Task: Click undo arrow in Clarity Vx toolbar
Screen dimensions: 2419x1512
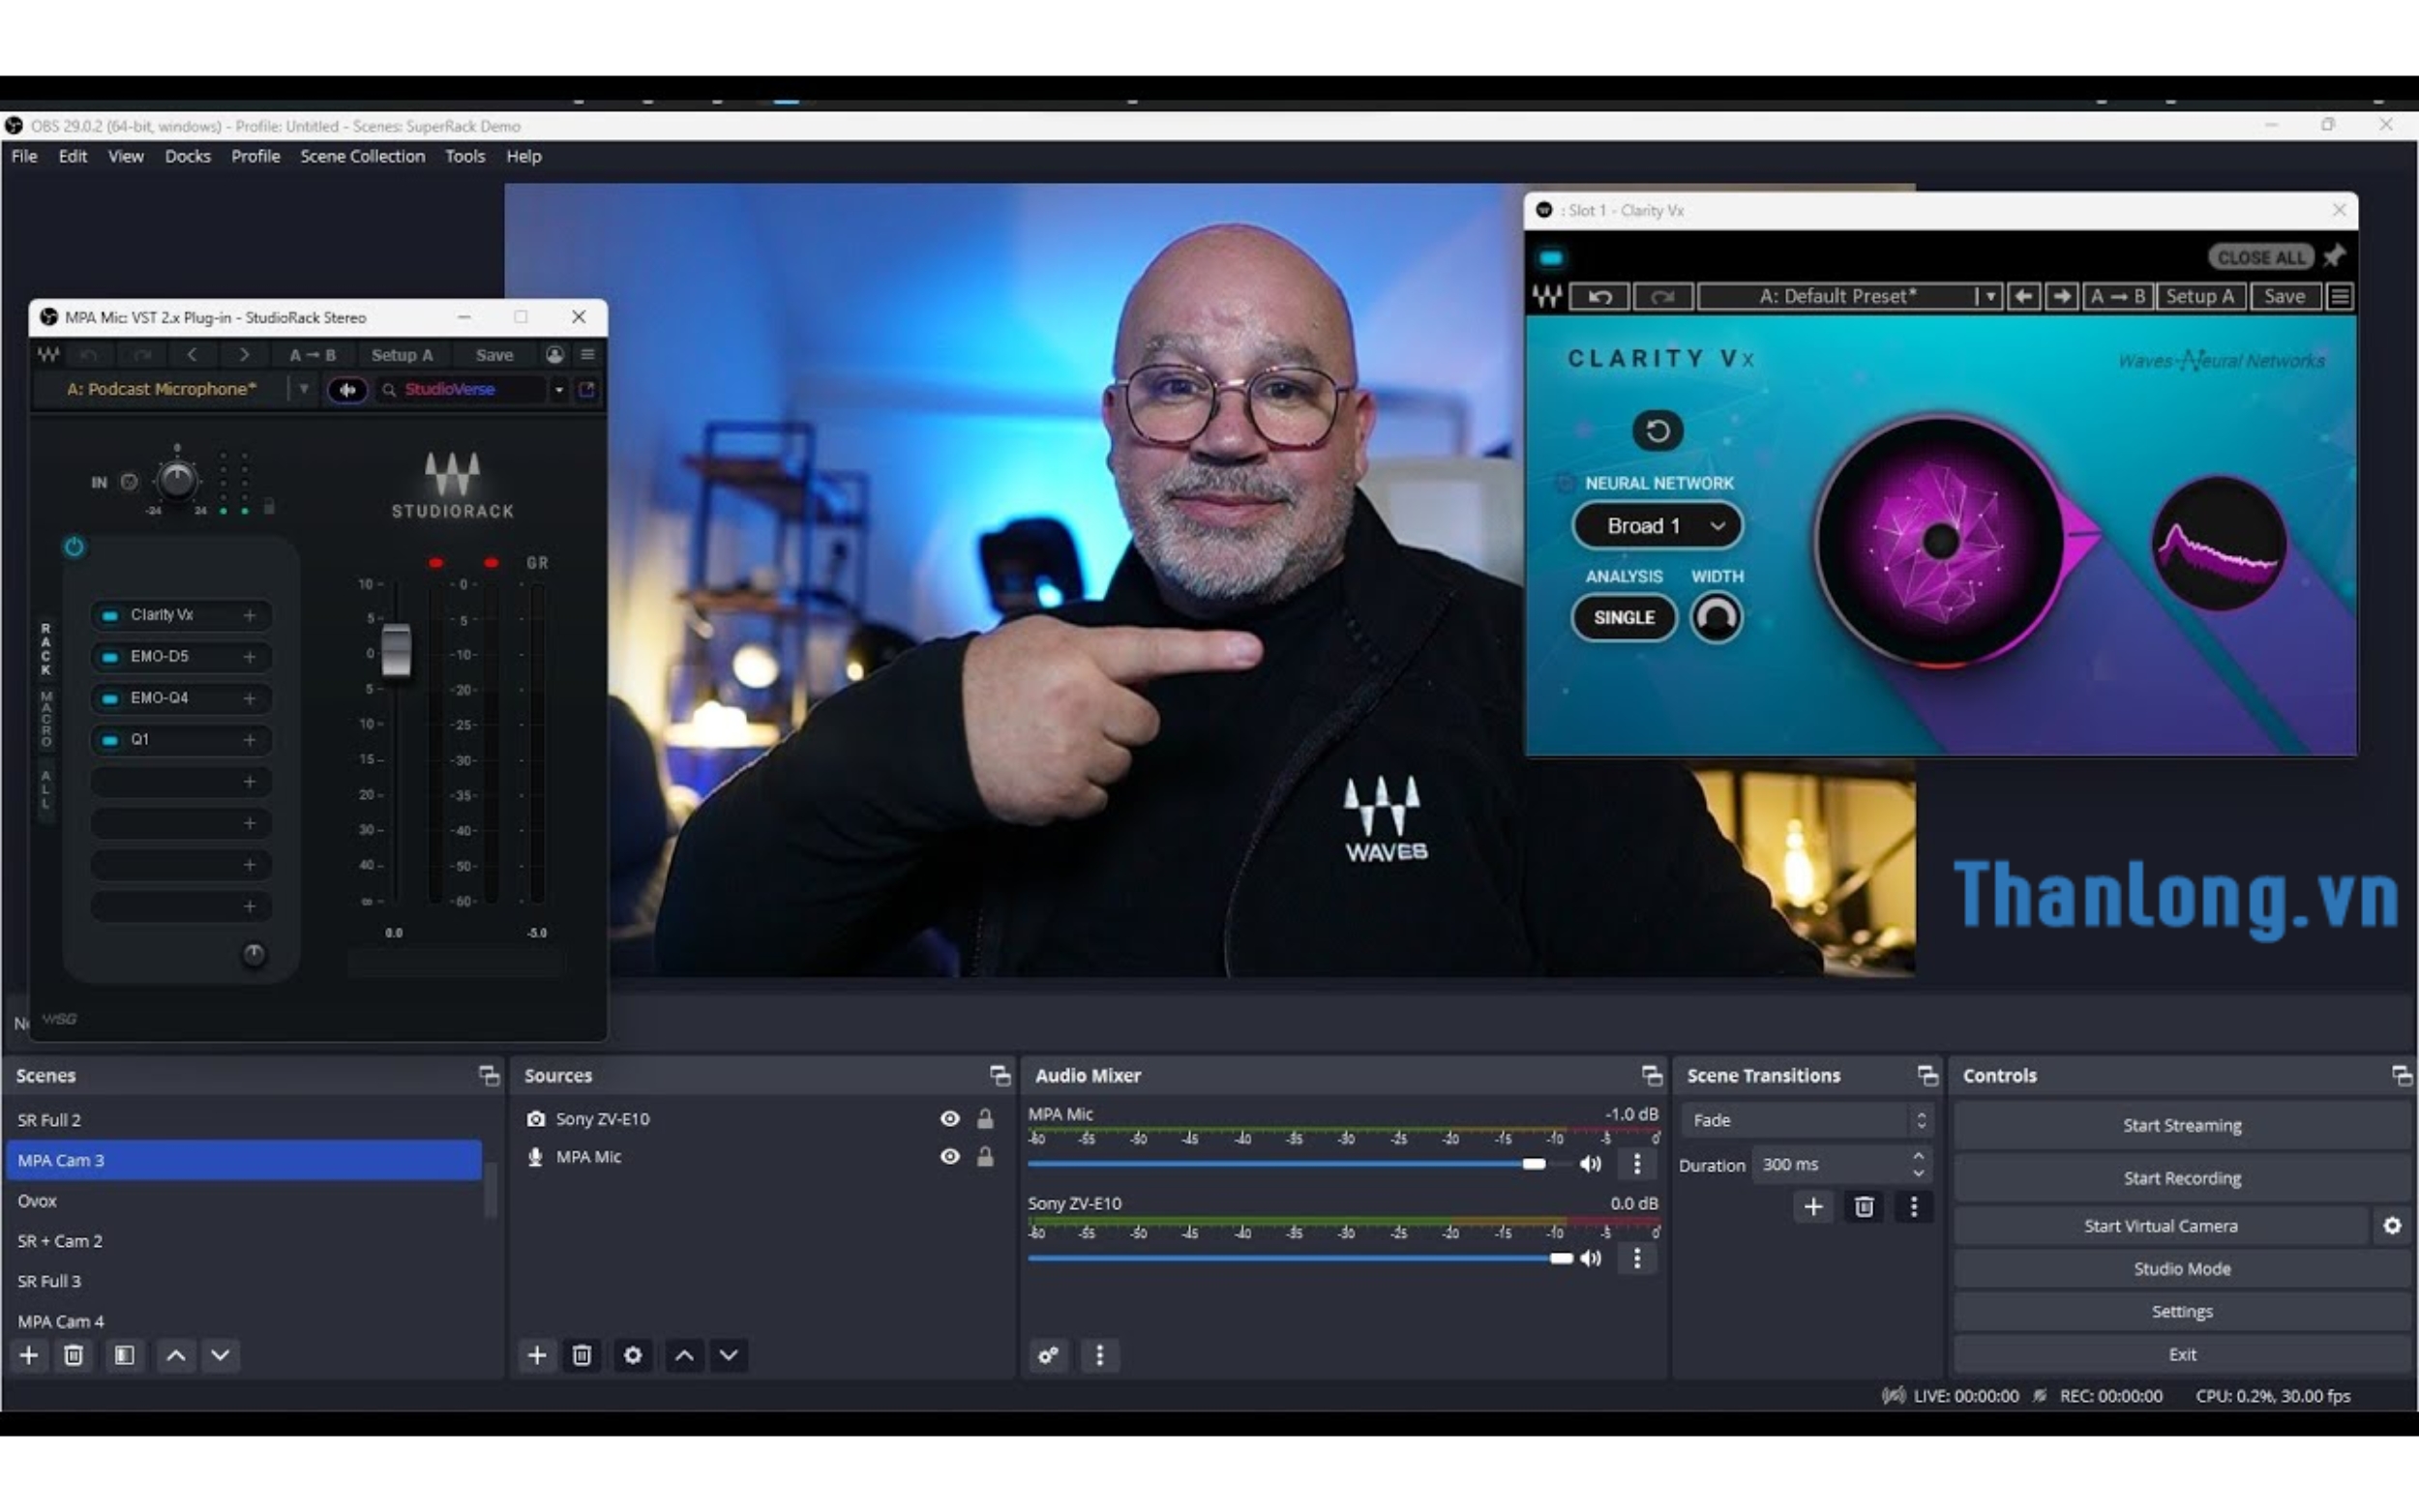Action: click(x=1599, y=296)
